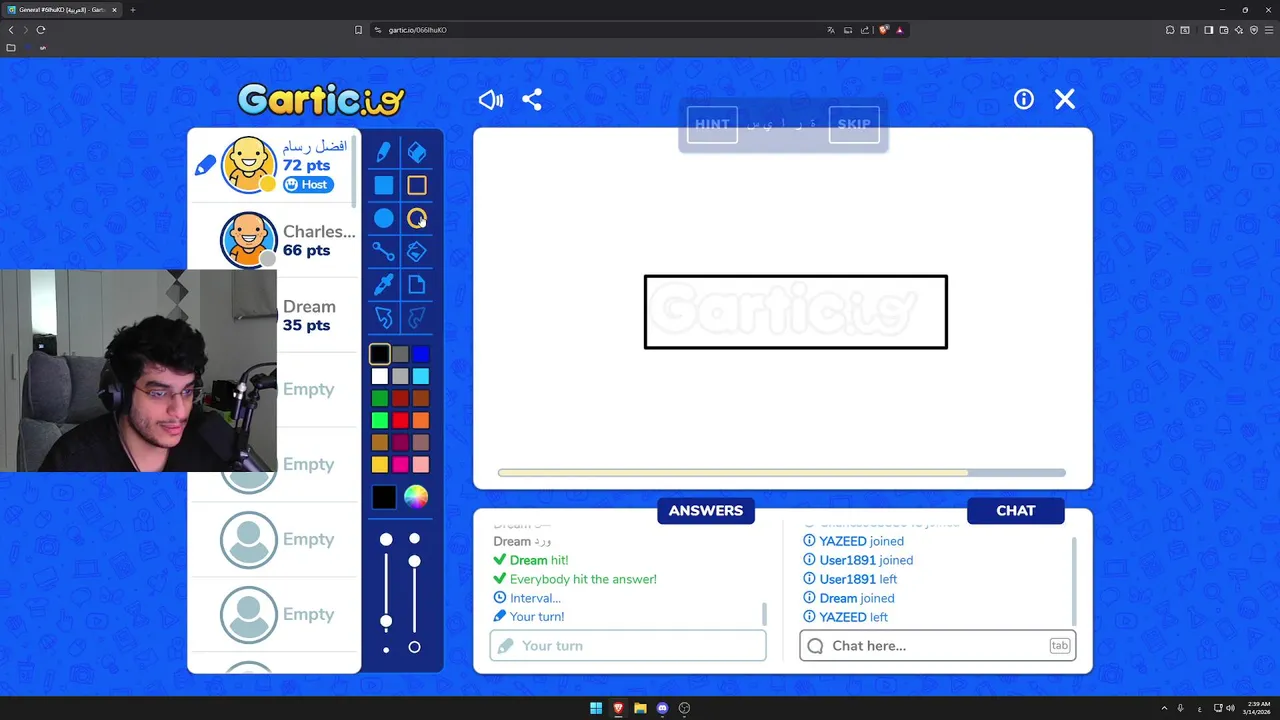Click the Host badge

308,185
